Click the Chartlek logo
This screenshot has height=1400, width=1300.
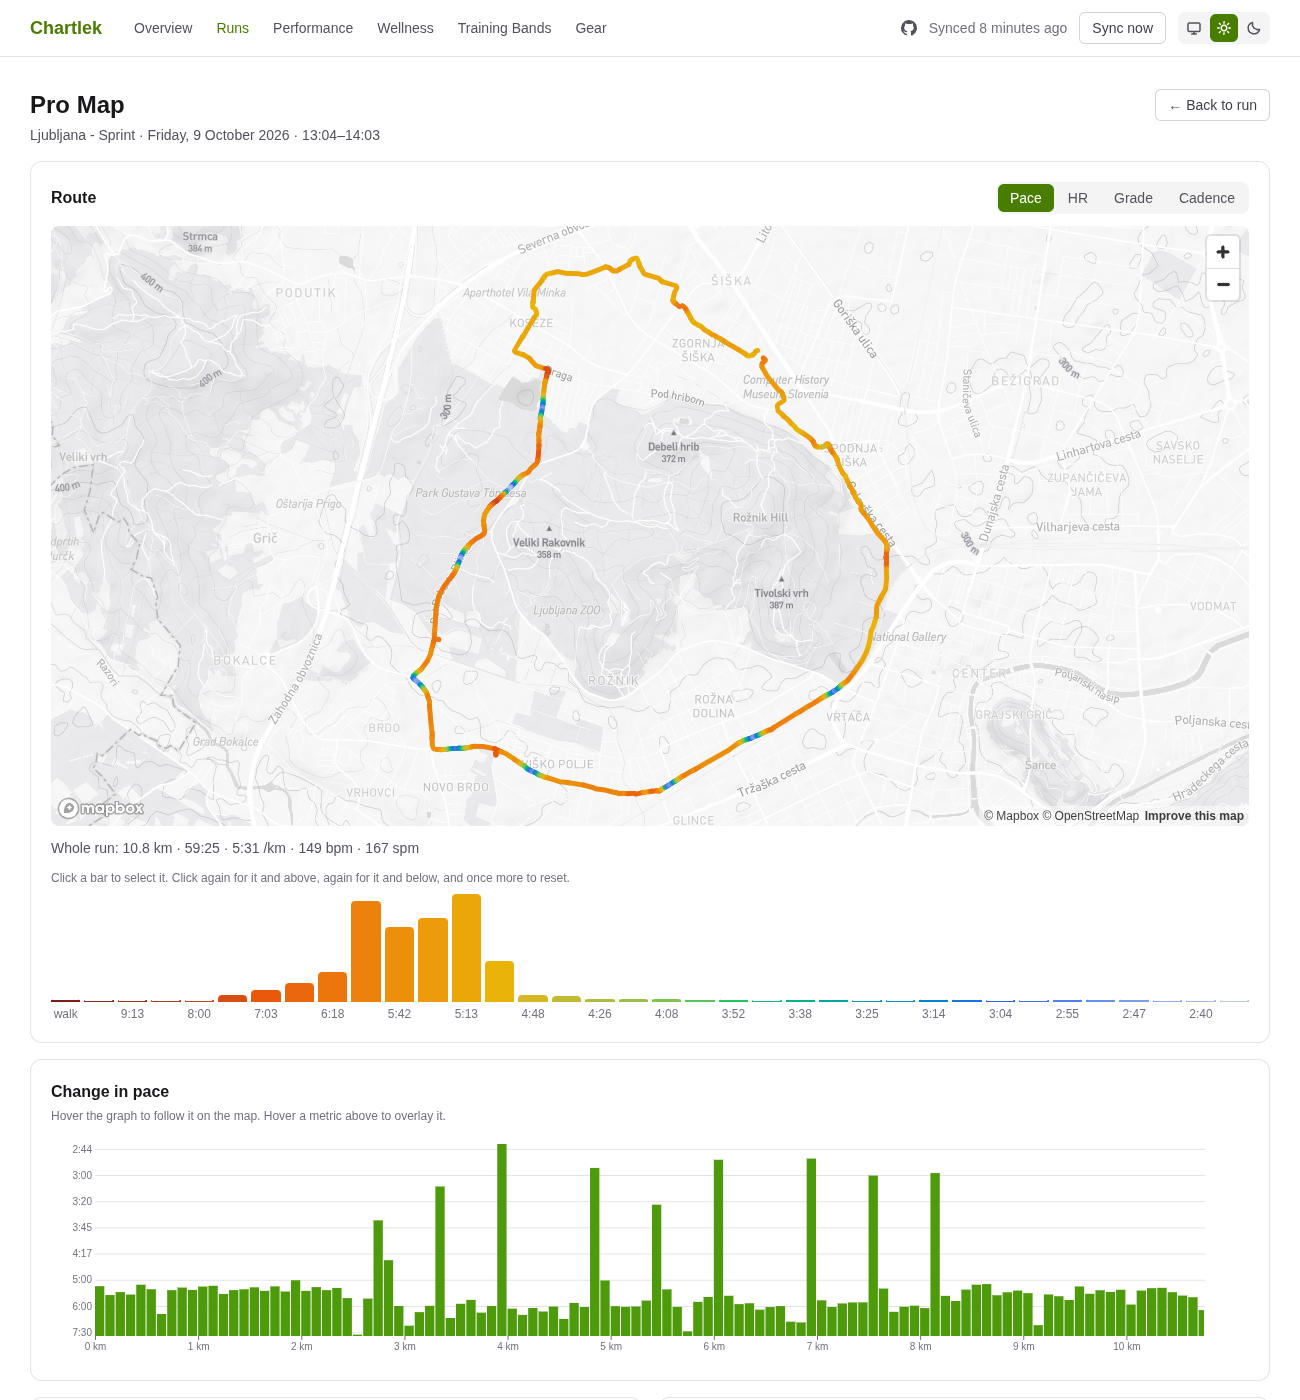click(x=66, y=28)
